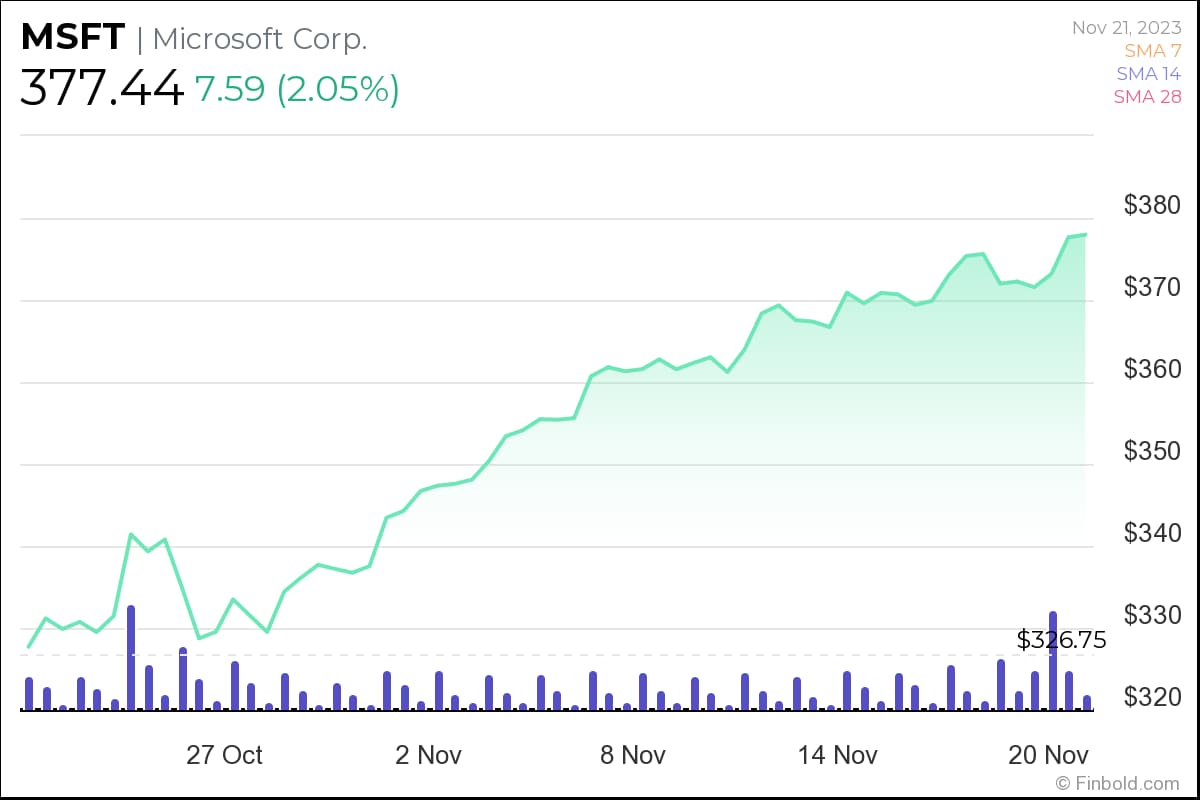Click the $320 price axis label

pyautogui.click(x=1152, y=697)
